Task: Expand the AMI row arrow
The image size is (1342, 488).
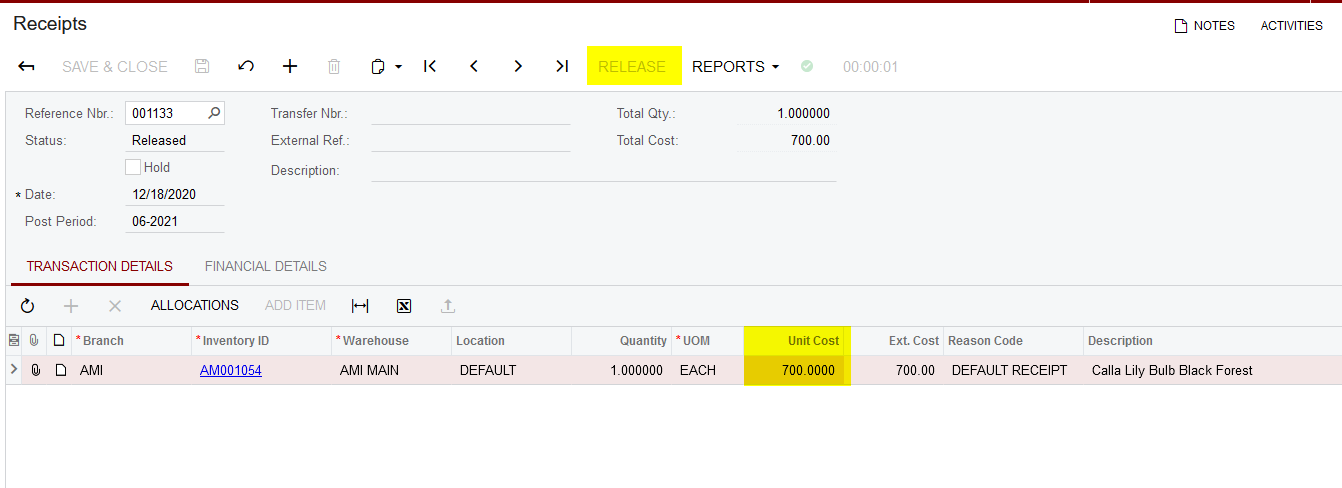Action: pyautogui.click(x=13, y=370)
